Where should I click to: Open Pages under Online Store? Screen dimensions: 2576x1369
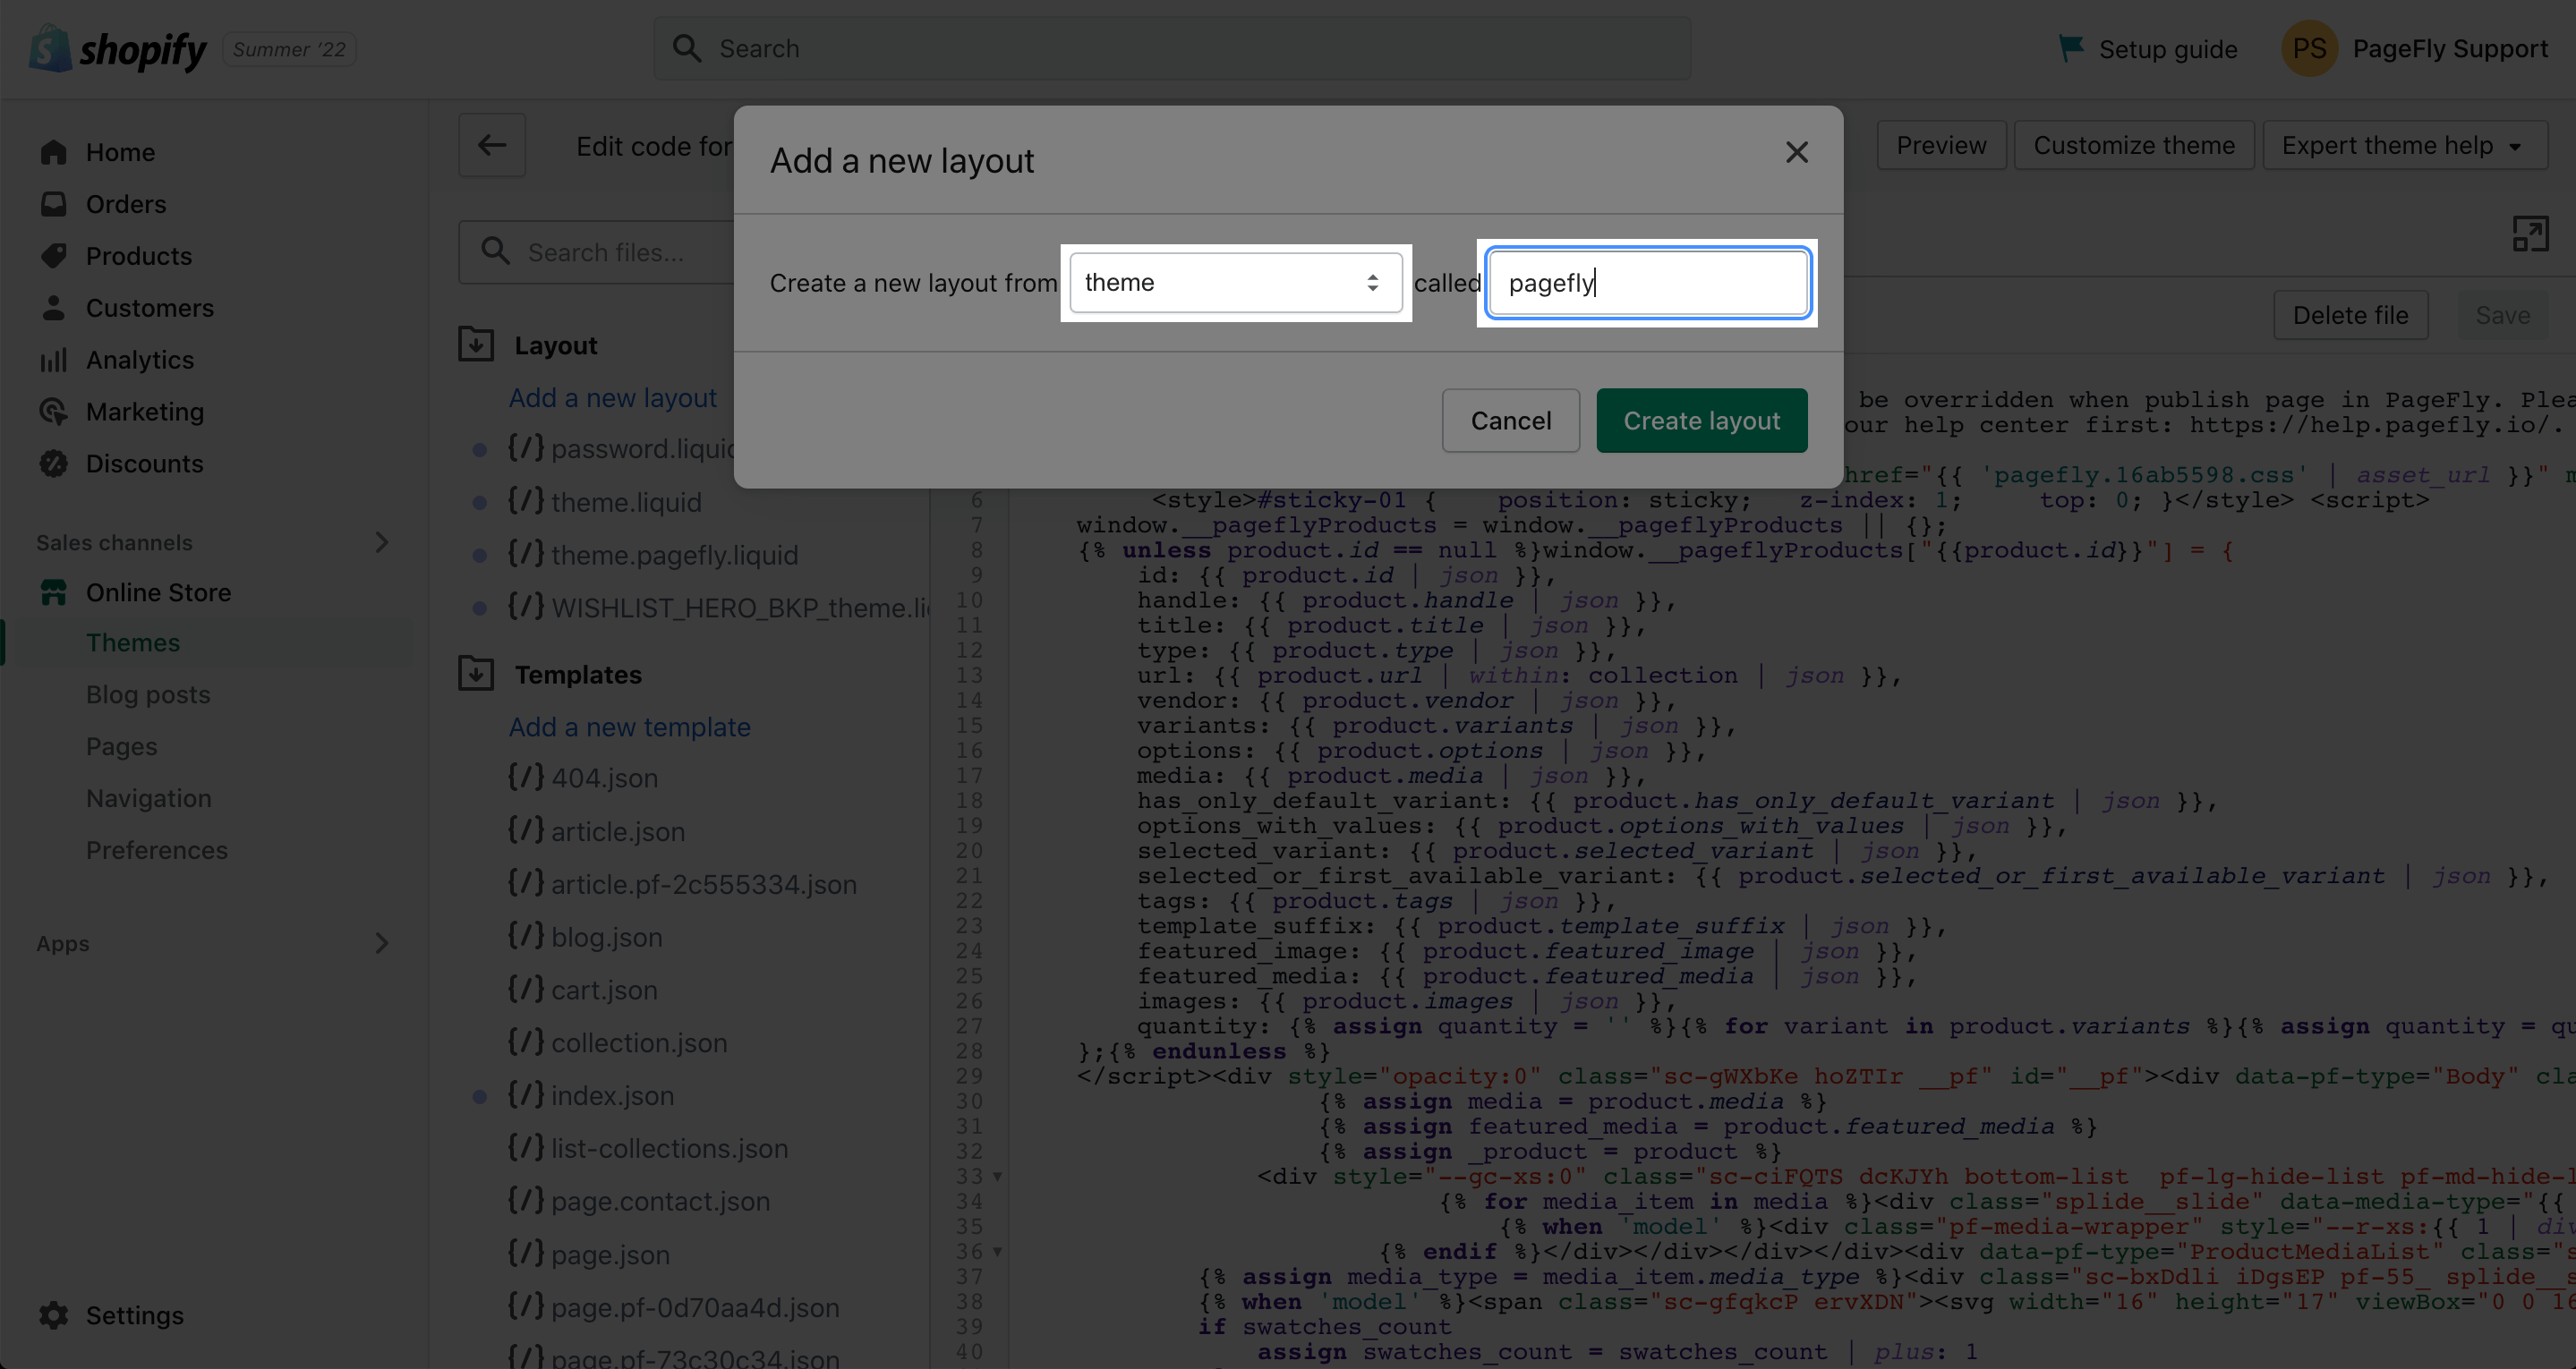(x=121, y=746)
